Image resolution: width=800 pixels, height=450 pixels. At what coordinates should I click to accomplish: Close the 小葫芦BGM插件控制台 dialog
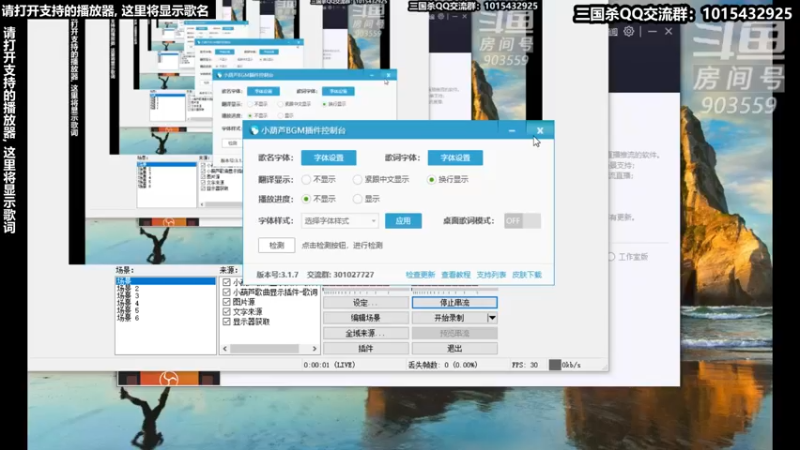[540, 131]
